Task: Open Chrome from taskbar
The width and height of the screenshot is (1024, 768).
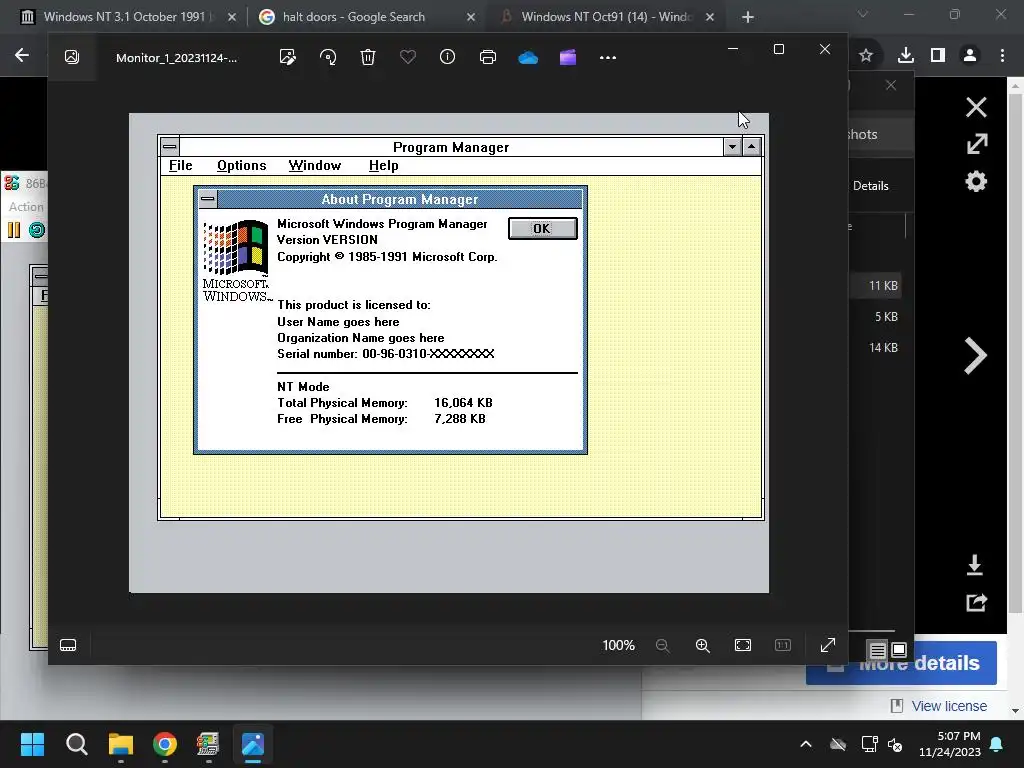Action: pyautogui.click(x=165, y=744)
